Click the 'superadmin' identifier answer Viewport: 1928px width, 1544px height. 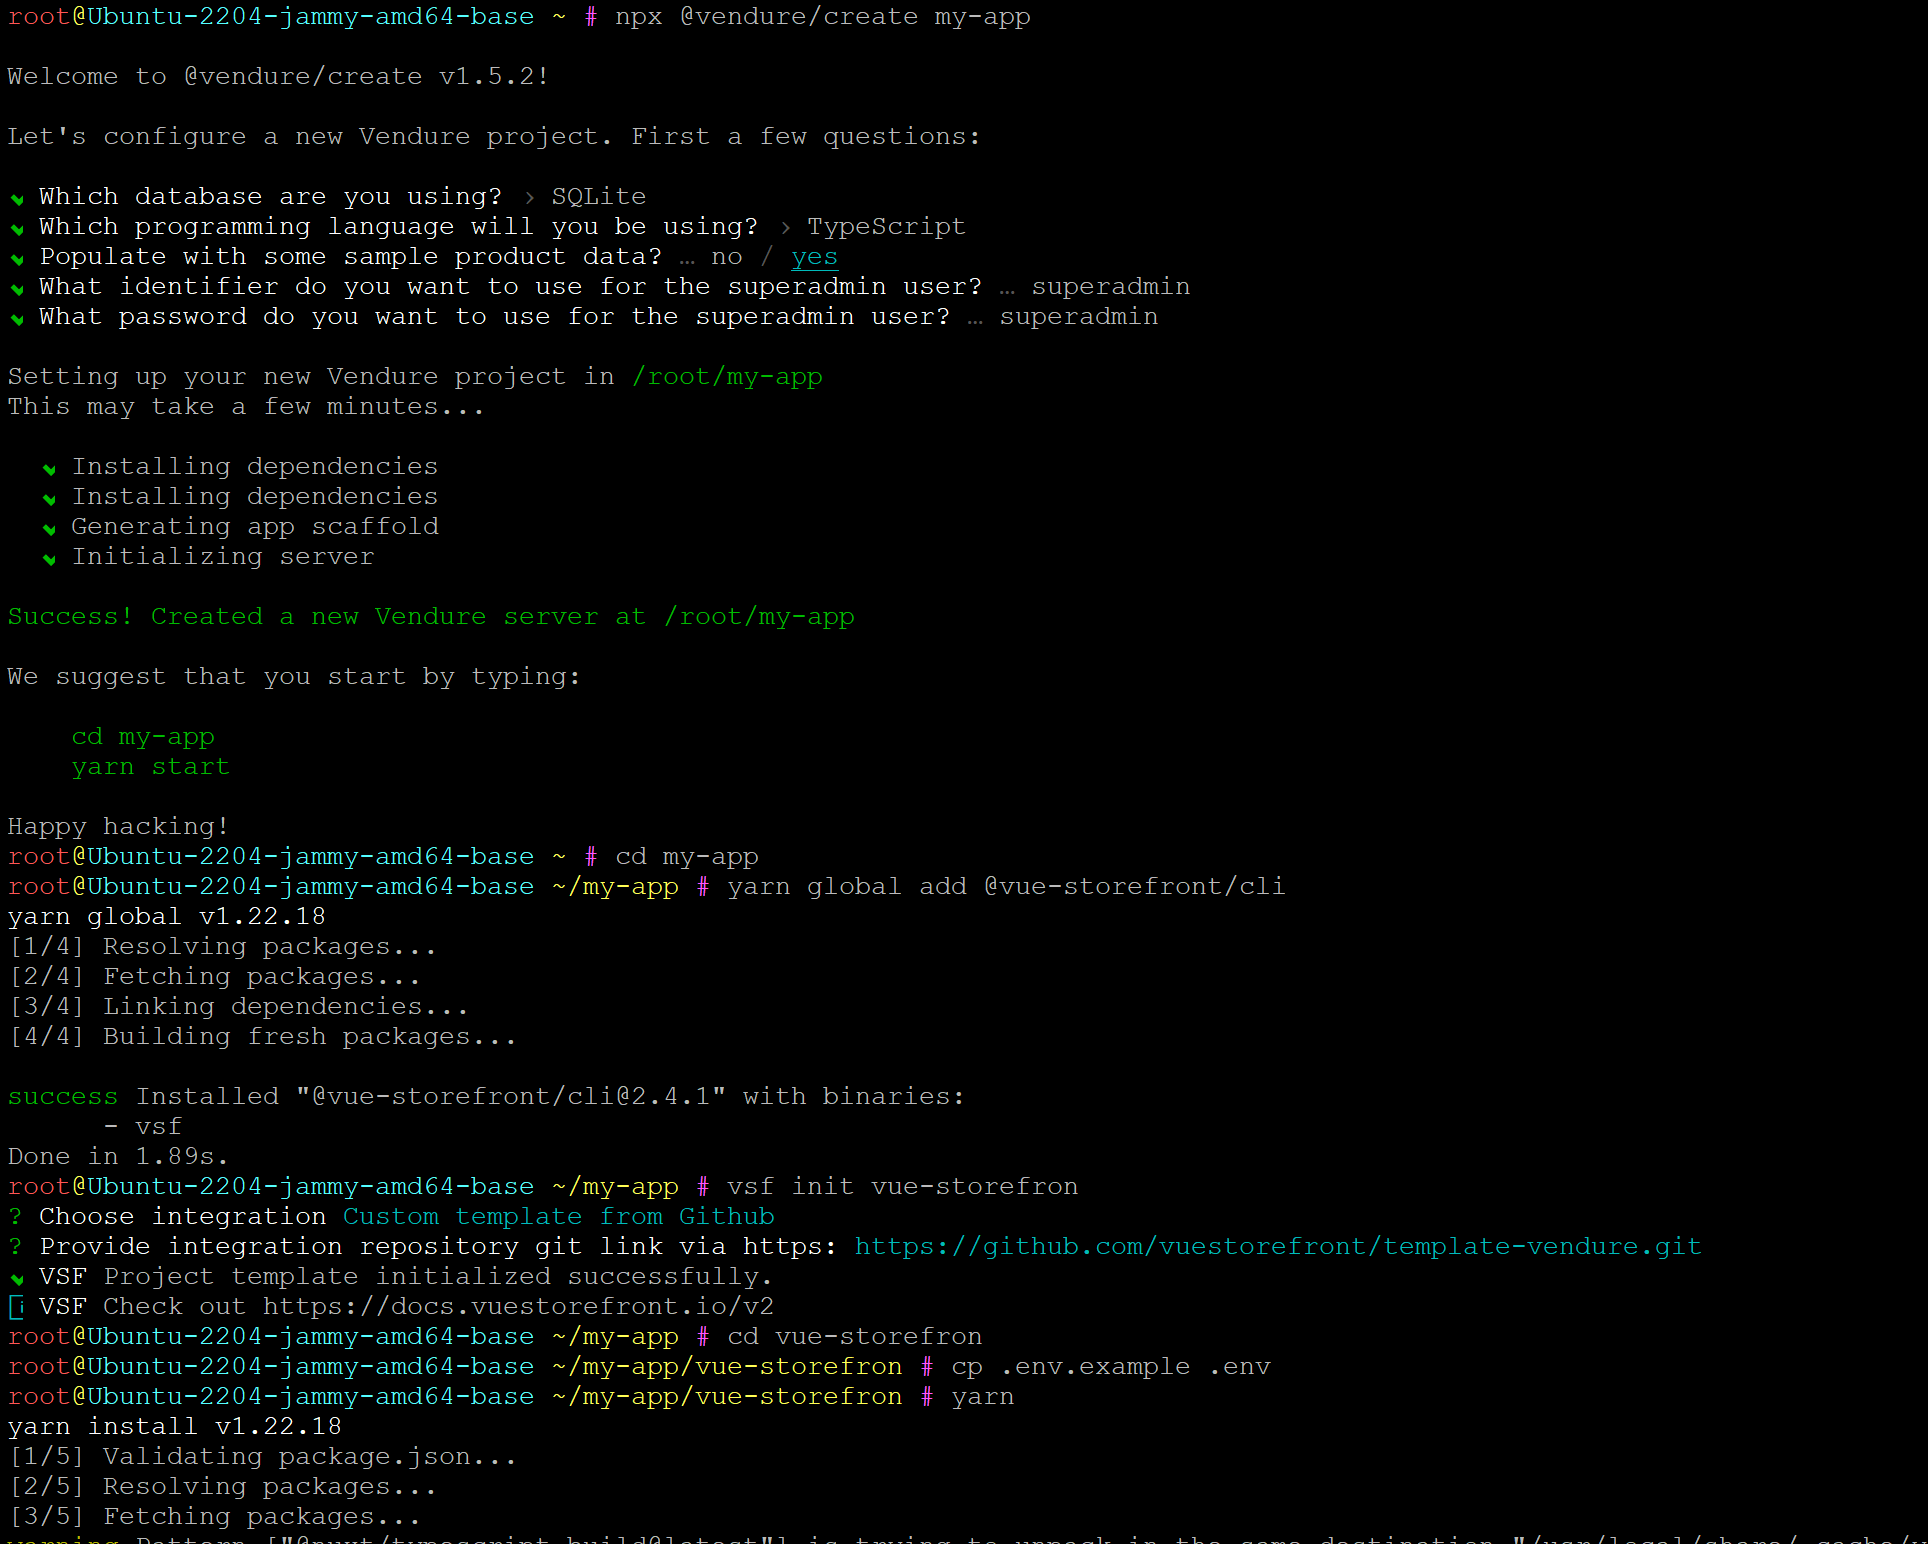tap(1110, 287)
